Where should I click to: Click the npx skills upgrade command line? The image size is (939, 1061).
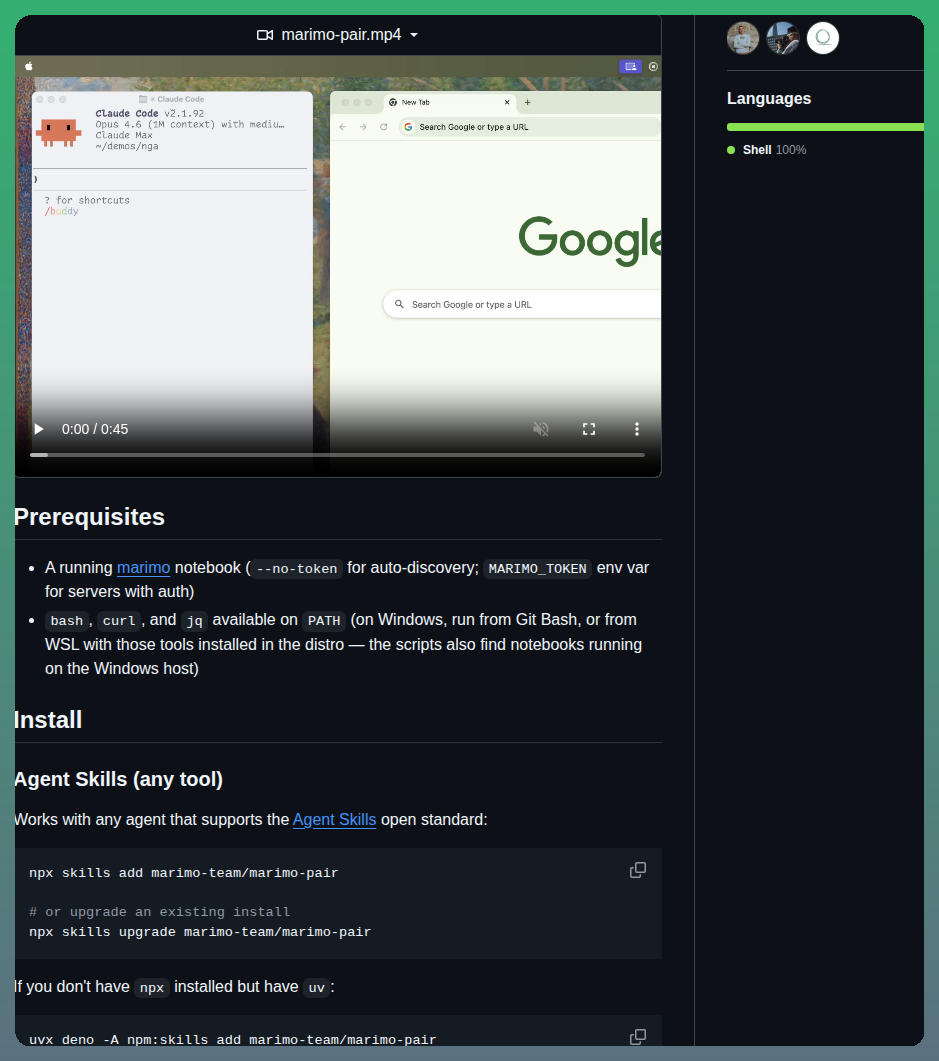200,932
